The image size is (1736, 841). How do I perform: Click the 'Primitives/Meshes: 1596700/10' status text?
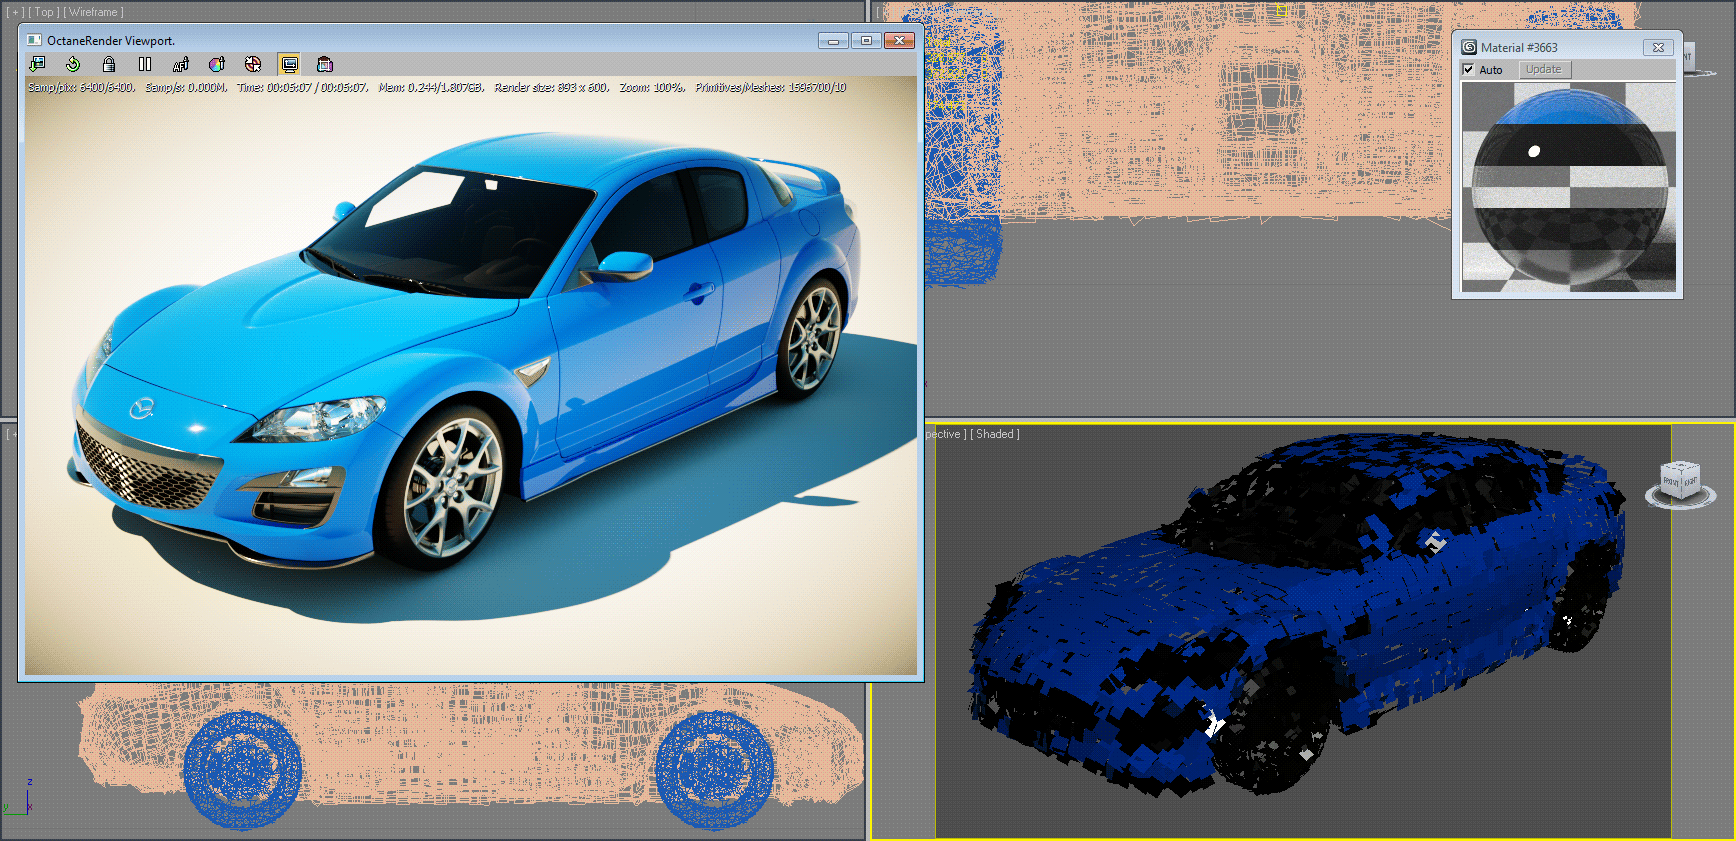(771, 88)
